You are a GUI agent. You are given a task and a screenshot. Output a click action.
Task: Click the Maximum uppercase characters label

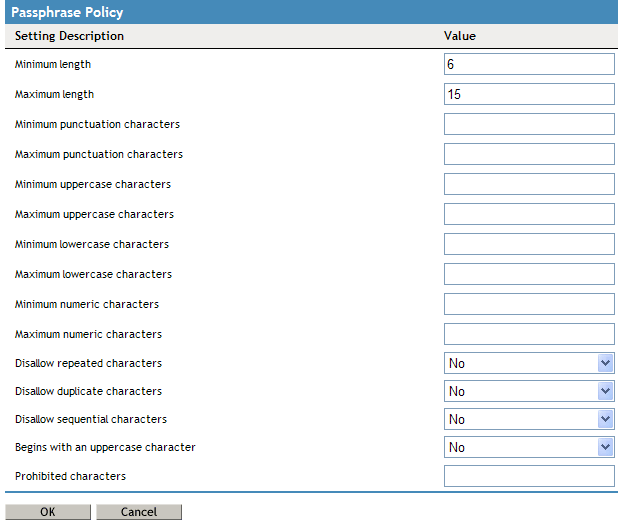(x=94, y=214)
